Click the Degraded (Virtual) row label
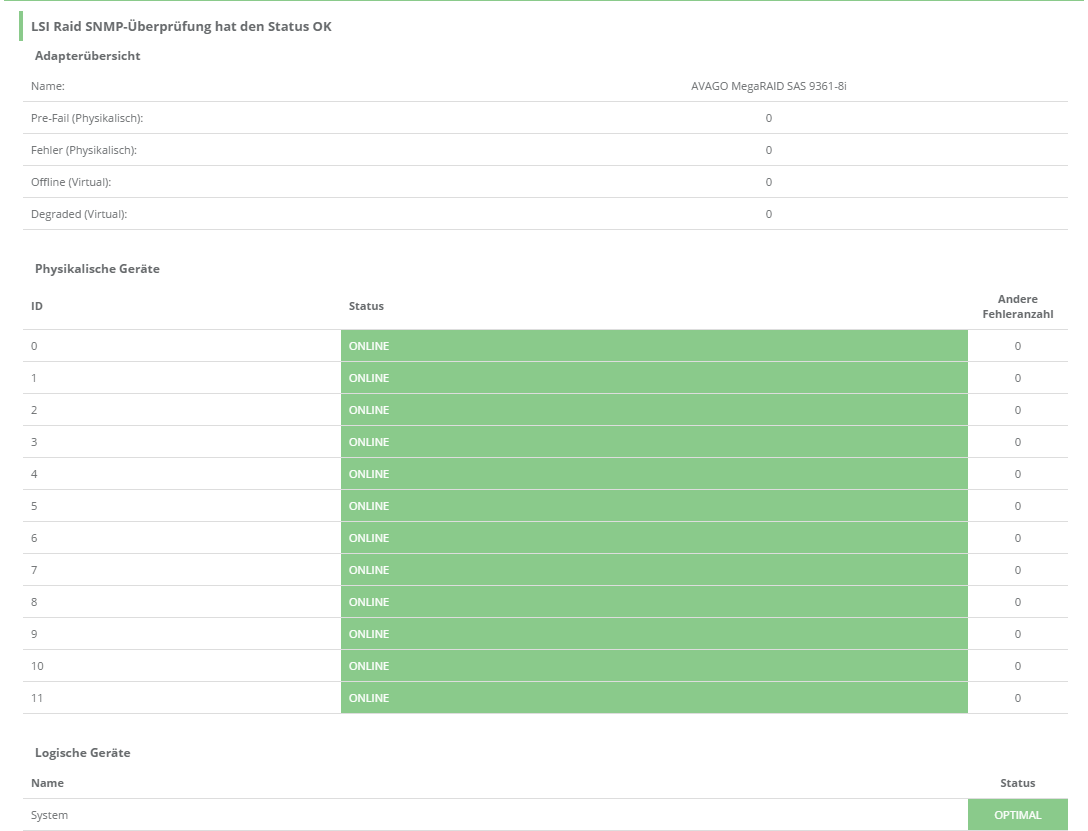Viewport: 1088px width, 831px height. pyautogui.click(x=79, y=214)
